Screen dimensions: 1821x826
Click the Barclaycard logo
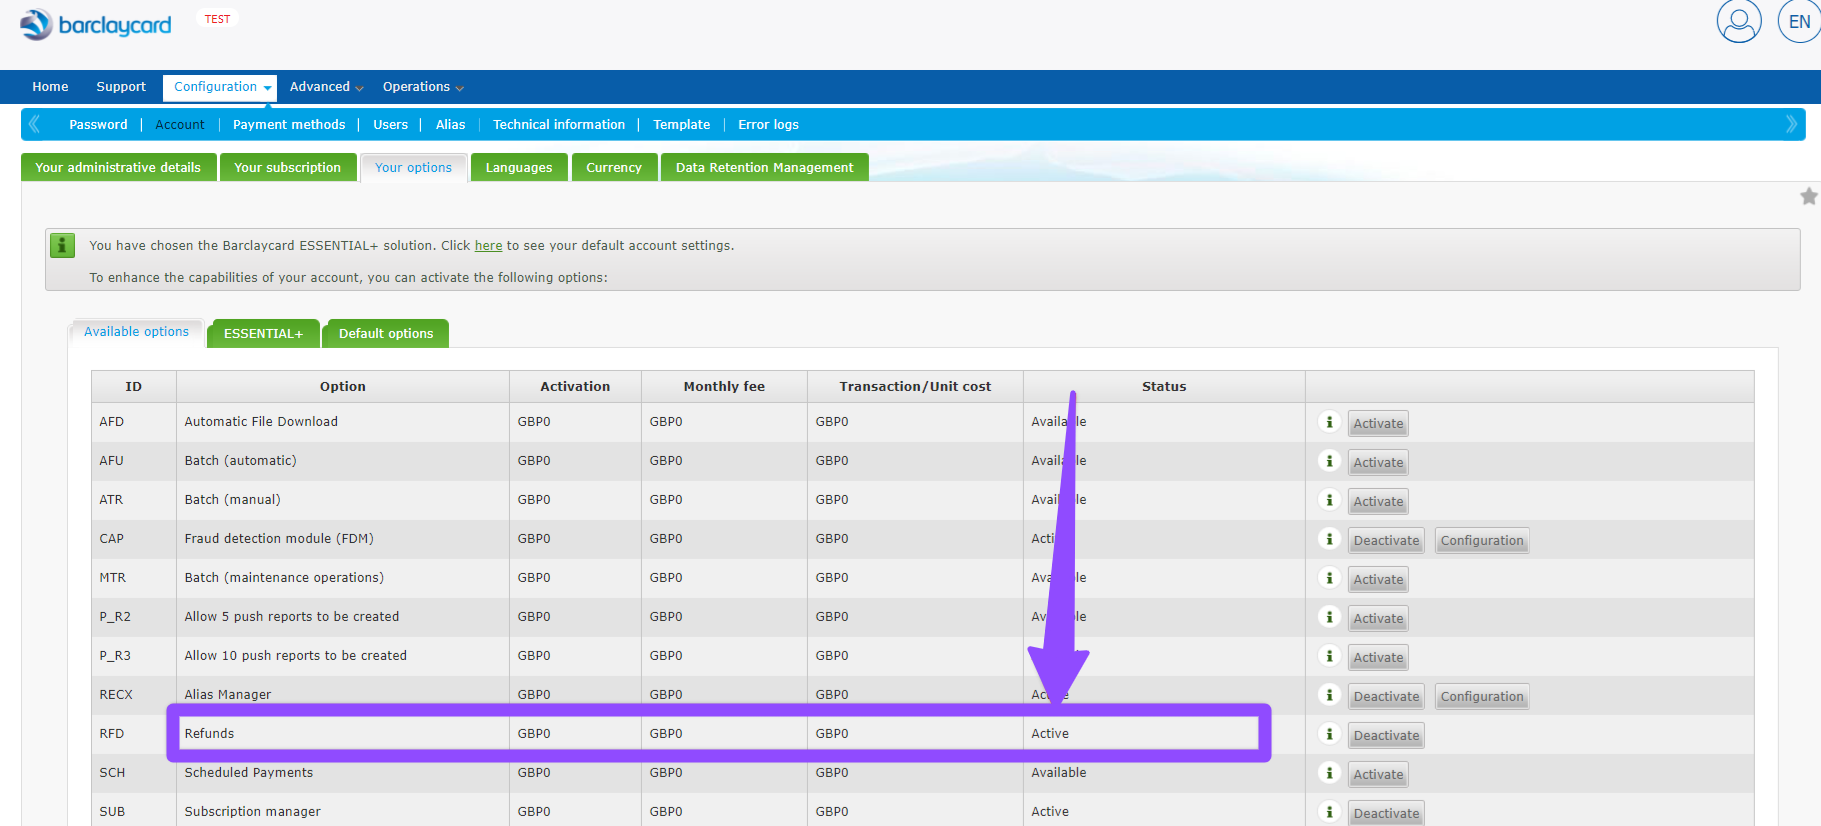pos(96,24)
